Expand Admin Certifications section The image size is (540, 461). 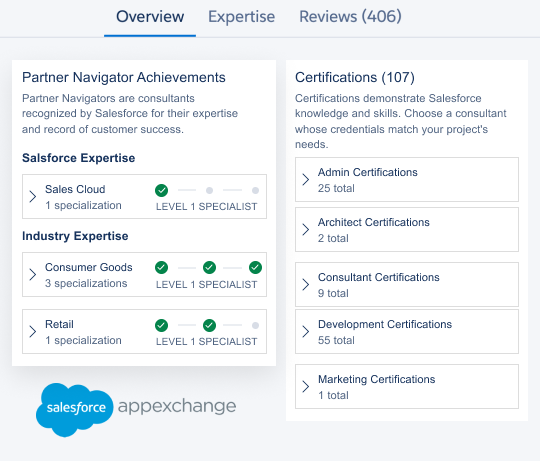click(407, 180)
